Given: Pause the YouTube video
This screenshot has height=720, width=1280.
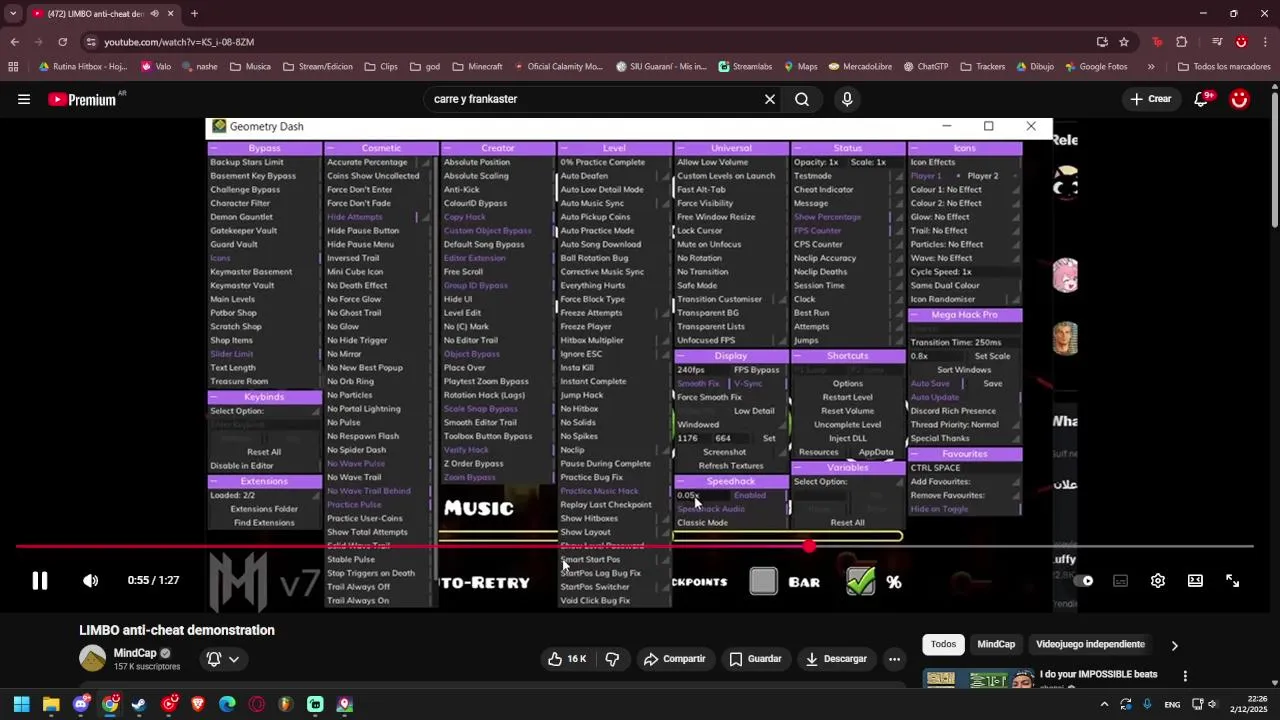Looking at the screenshot, I should tap(40, 581).
